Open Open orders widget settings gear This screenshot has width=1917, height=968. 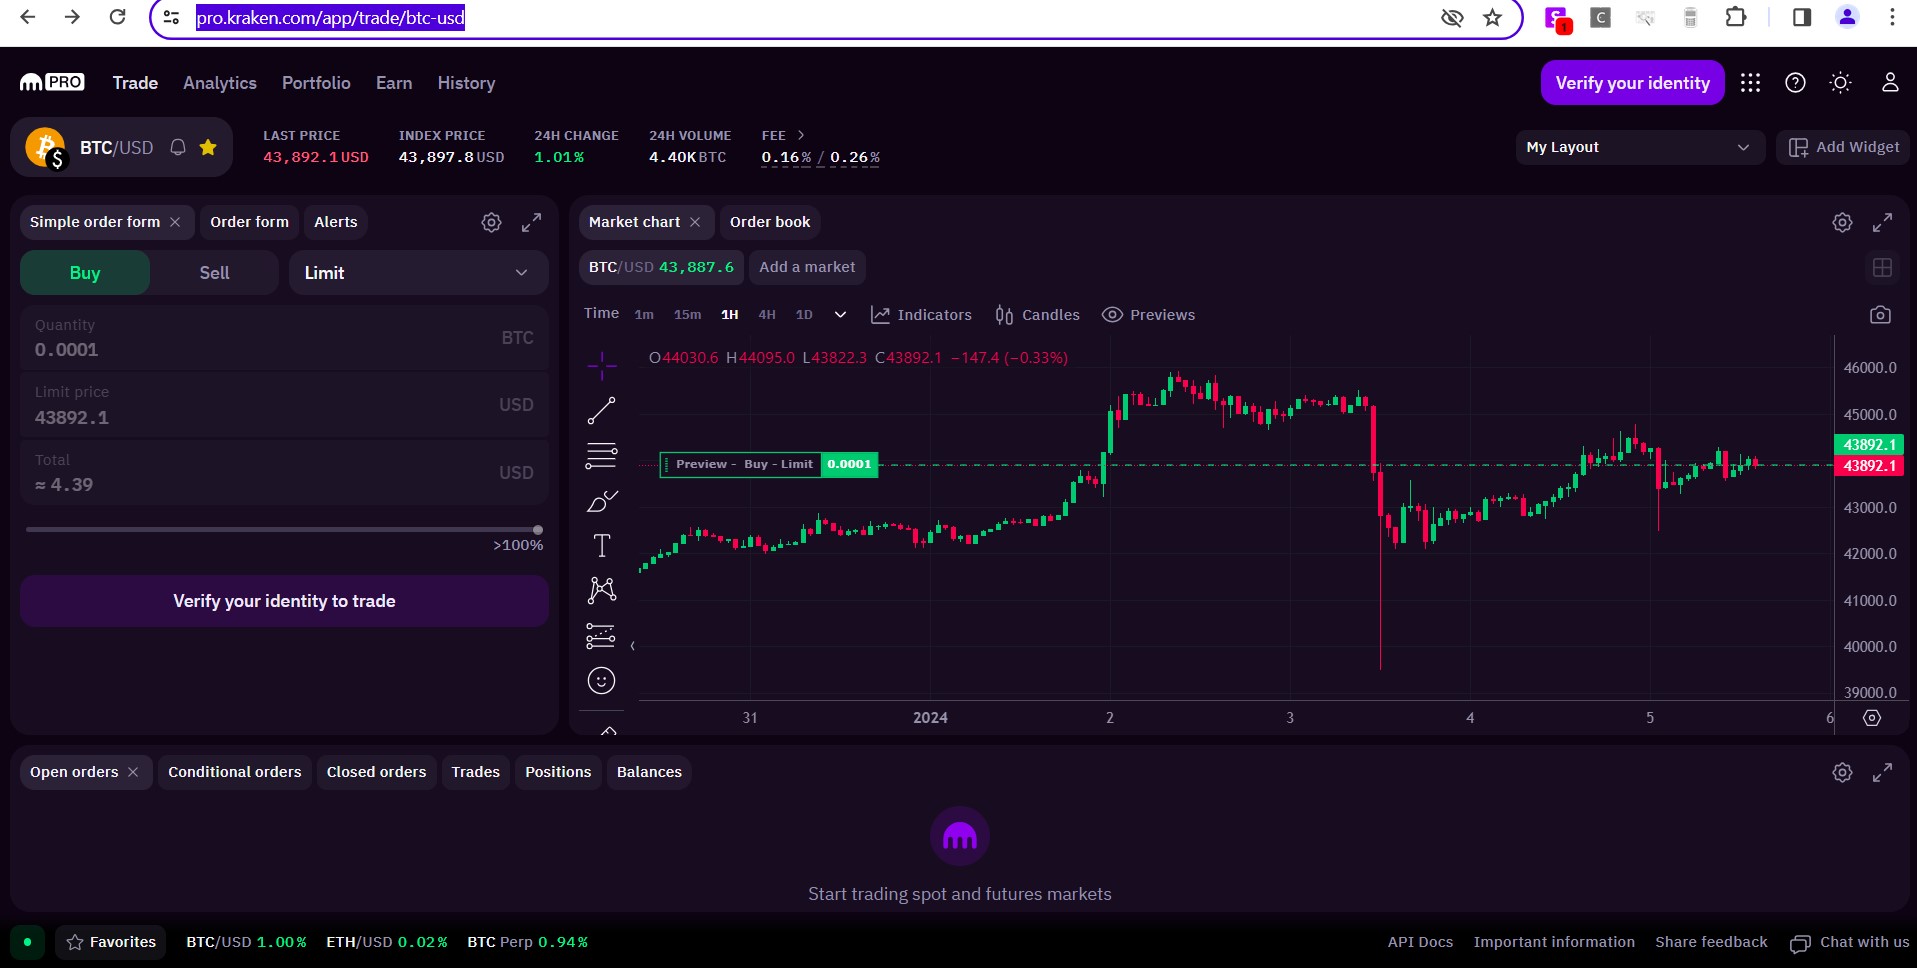[x=1842, y=772]
